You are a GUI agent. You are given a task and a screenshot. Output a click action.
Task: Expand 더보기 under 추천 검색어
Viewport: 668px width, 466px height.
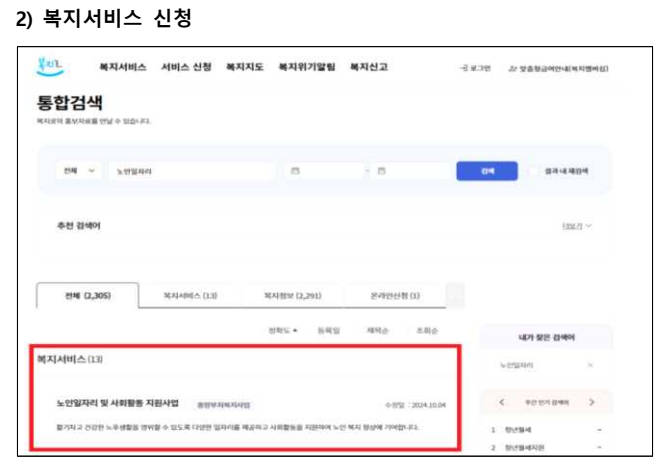pyautogui.click(x=577, y=226)
